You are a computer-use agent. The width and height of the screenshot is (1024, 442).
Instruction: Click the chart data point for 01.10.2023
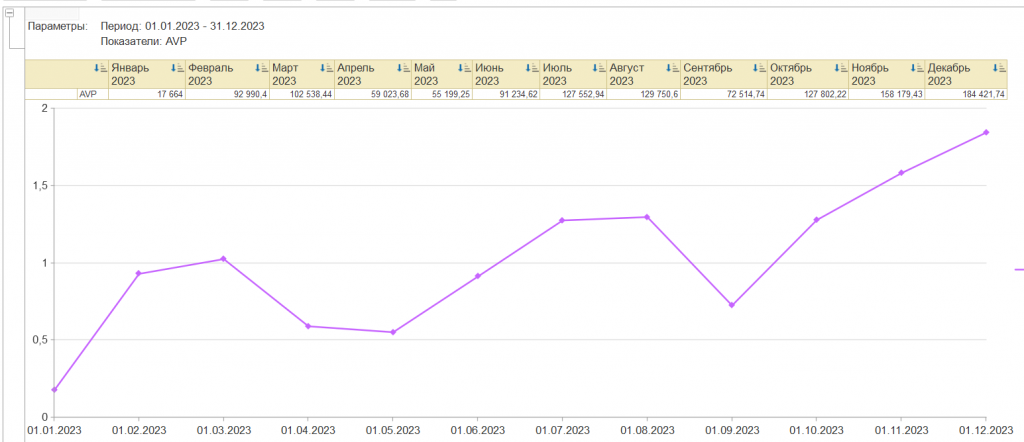816,220
